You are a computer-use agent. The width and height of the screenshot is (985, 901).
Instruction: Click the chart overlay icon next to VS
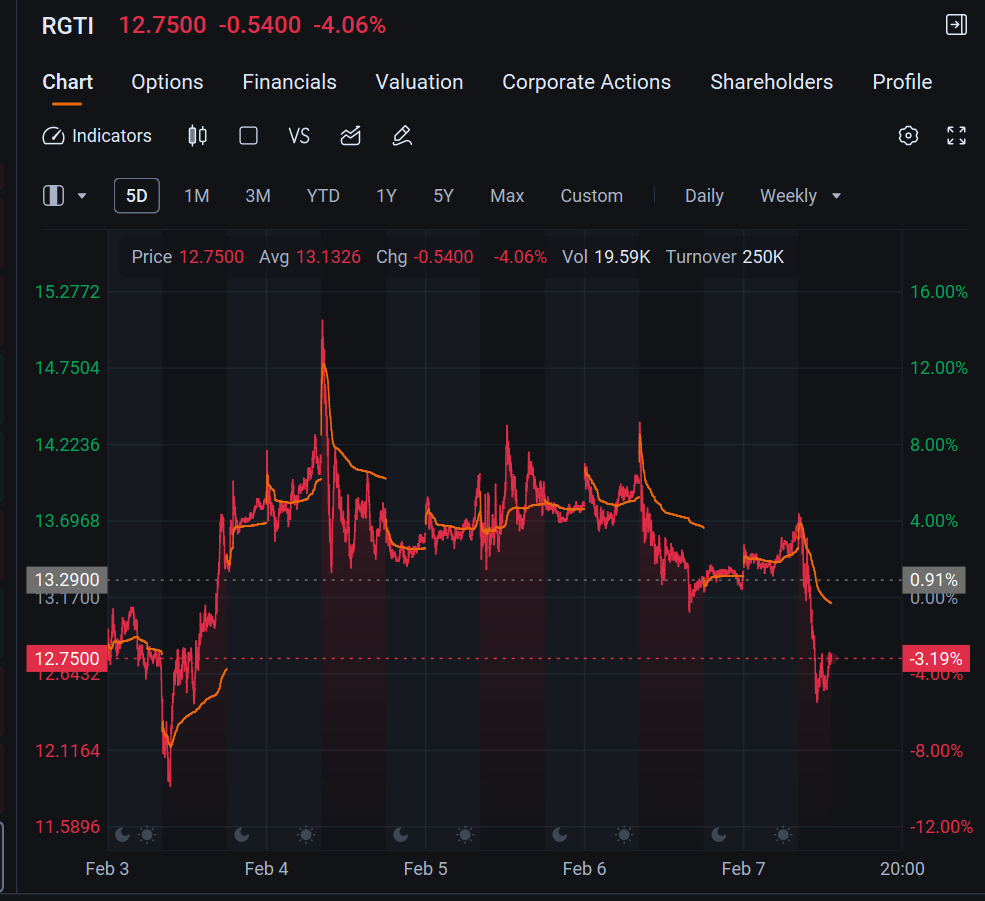coord(351,136)
